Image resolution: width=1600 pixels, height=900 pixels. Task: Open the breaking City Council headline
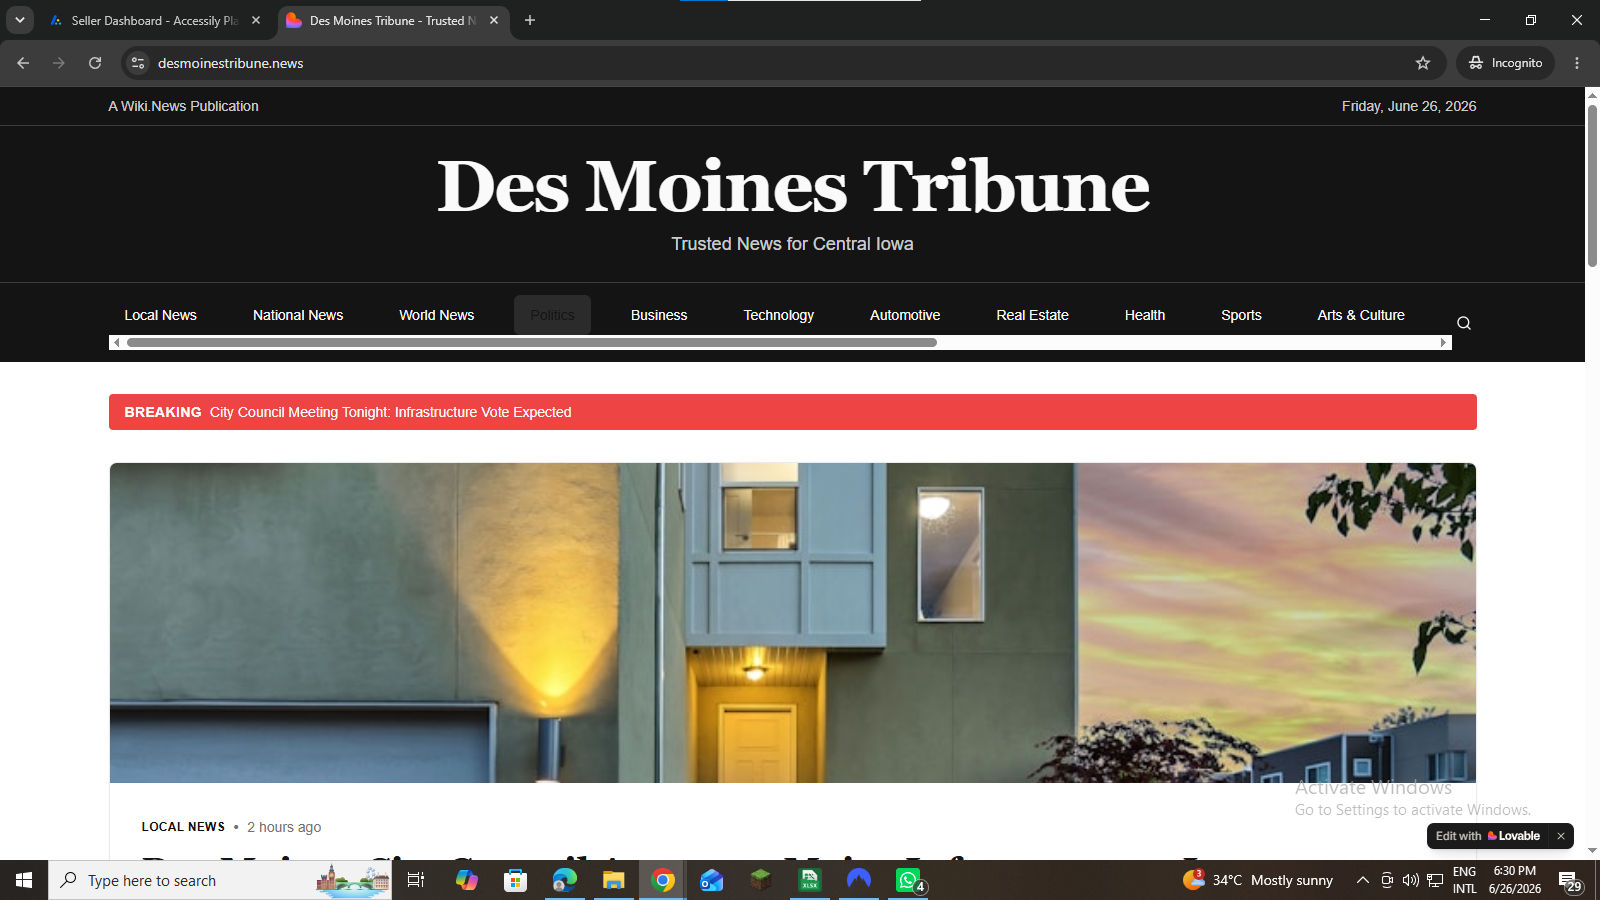pyautogui.click(x=390, y=412)
